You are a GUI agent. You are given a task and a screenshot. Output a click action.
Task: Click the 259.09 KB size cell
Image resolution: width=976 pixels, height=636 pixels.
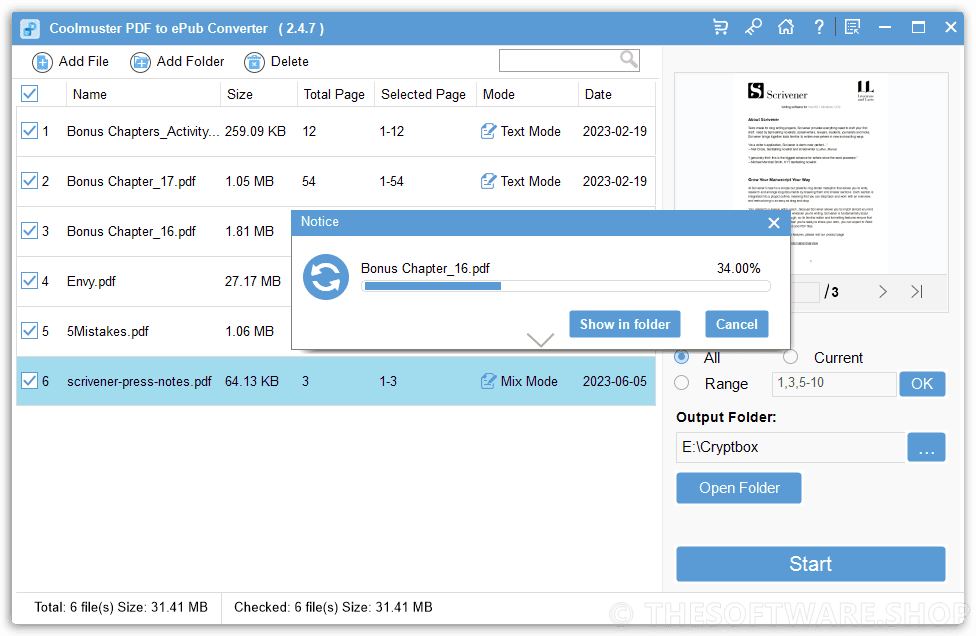[255, 131]
